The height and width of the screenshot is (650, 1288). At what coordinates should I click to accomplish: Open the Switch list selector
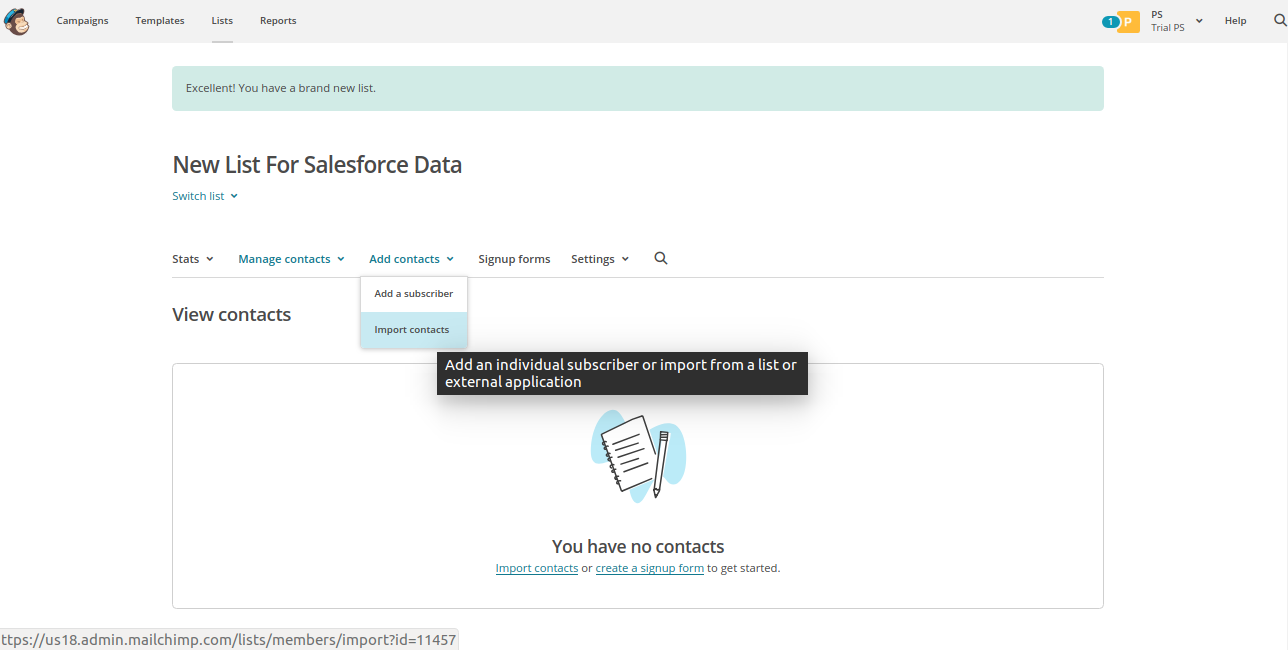click(x=205, y=196)
